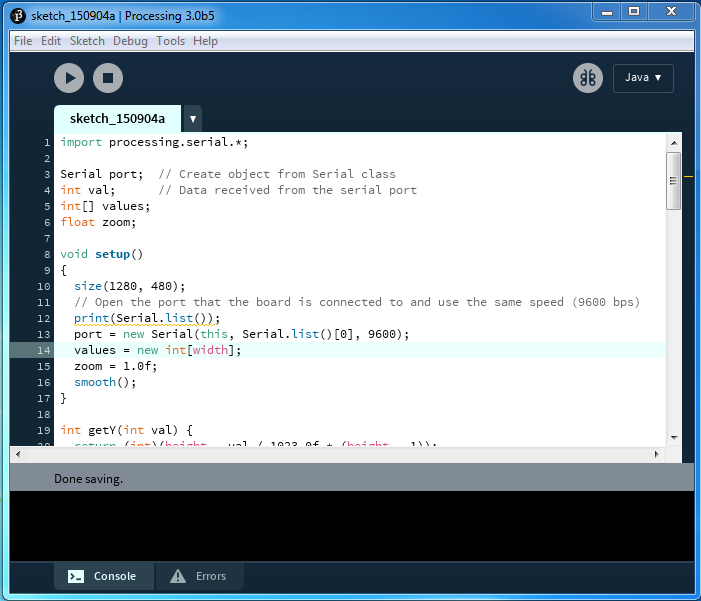
Task: Click line number 1 in the gutter
Action: (x=46, y=143)
